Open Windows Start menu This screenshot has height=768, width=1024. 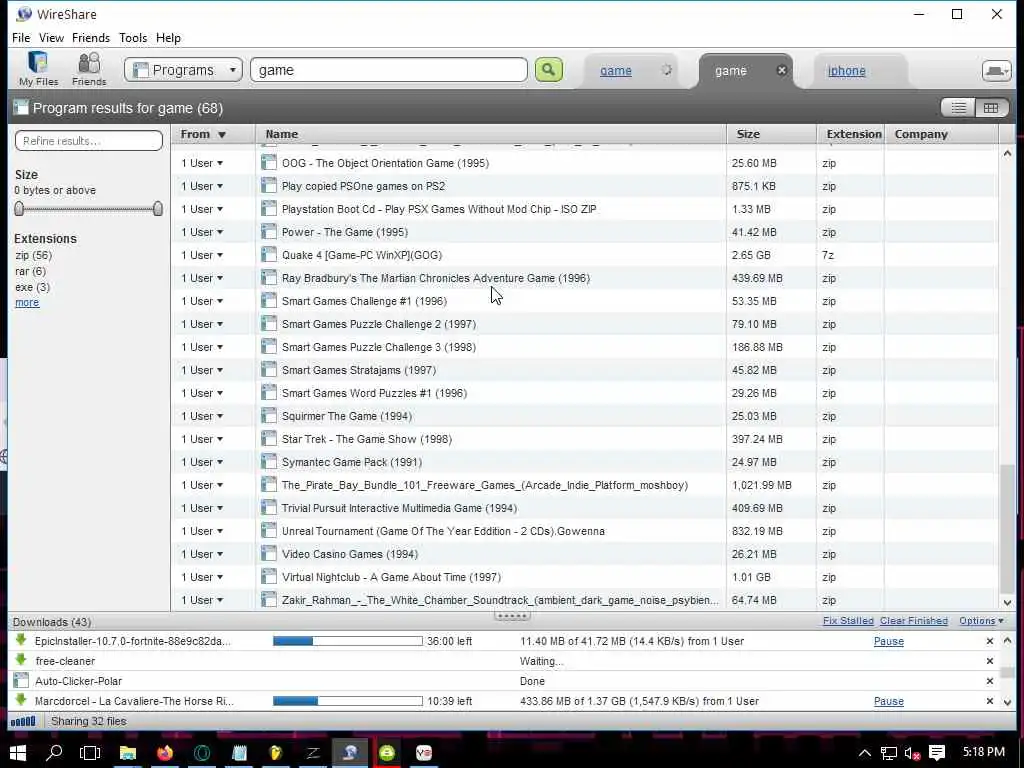[x=18, y=752]
